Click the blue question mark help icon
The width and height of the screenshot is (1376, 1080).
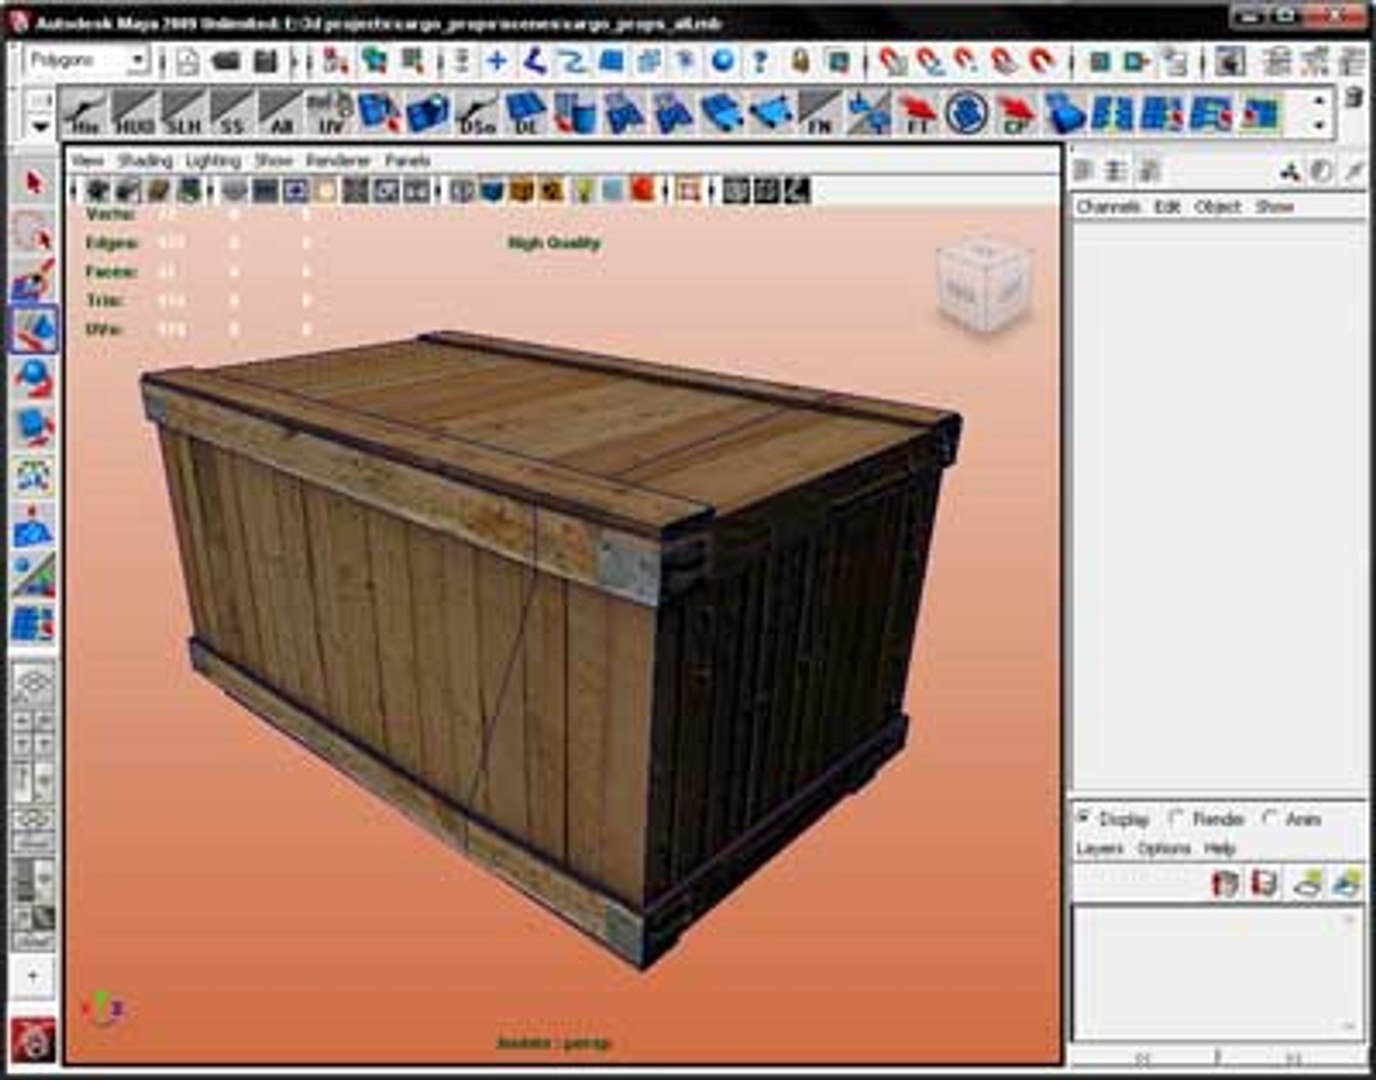click(x=760, y=62)
